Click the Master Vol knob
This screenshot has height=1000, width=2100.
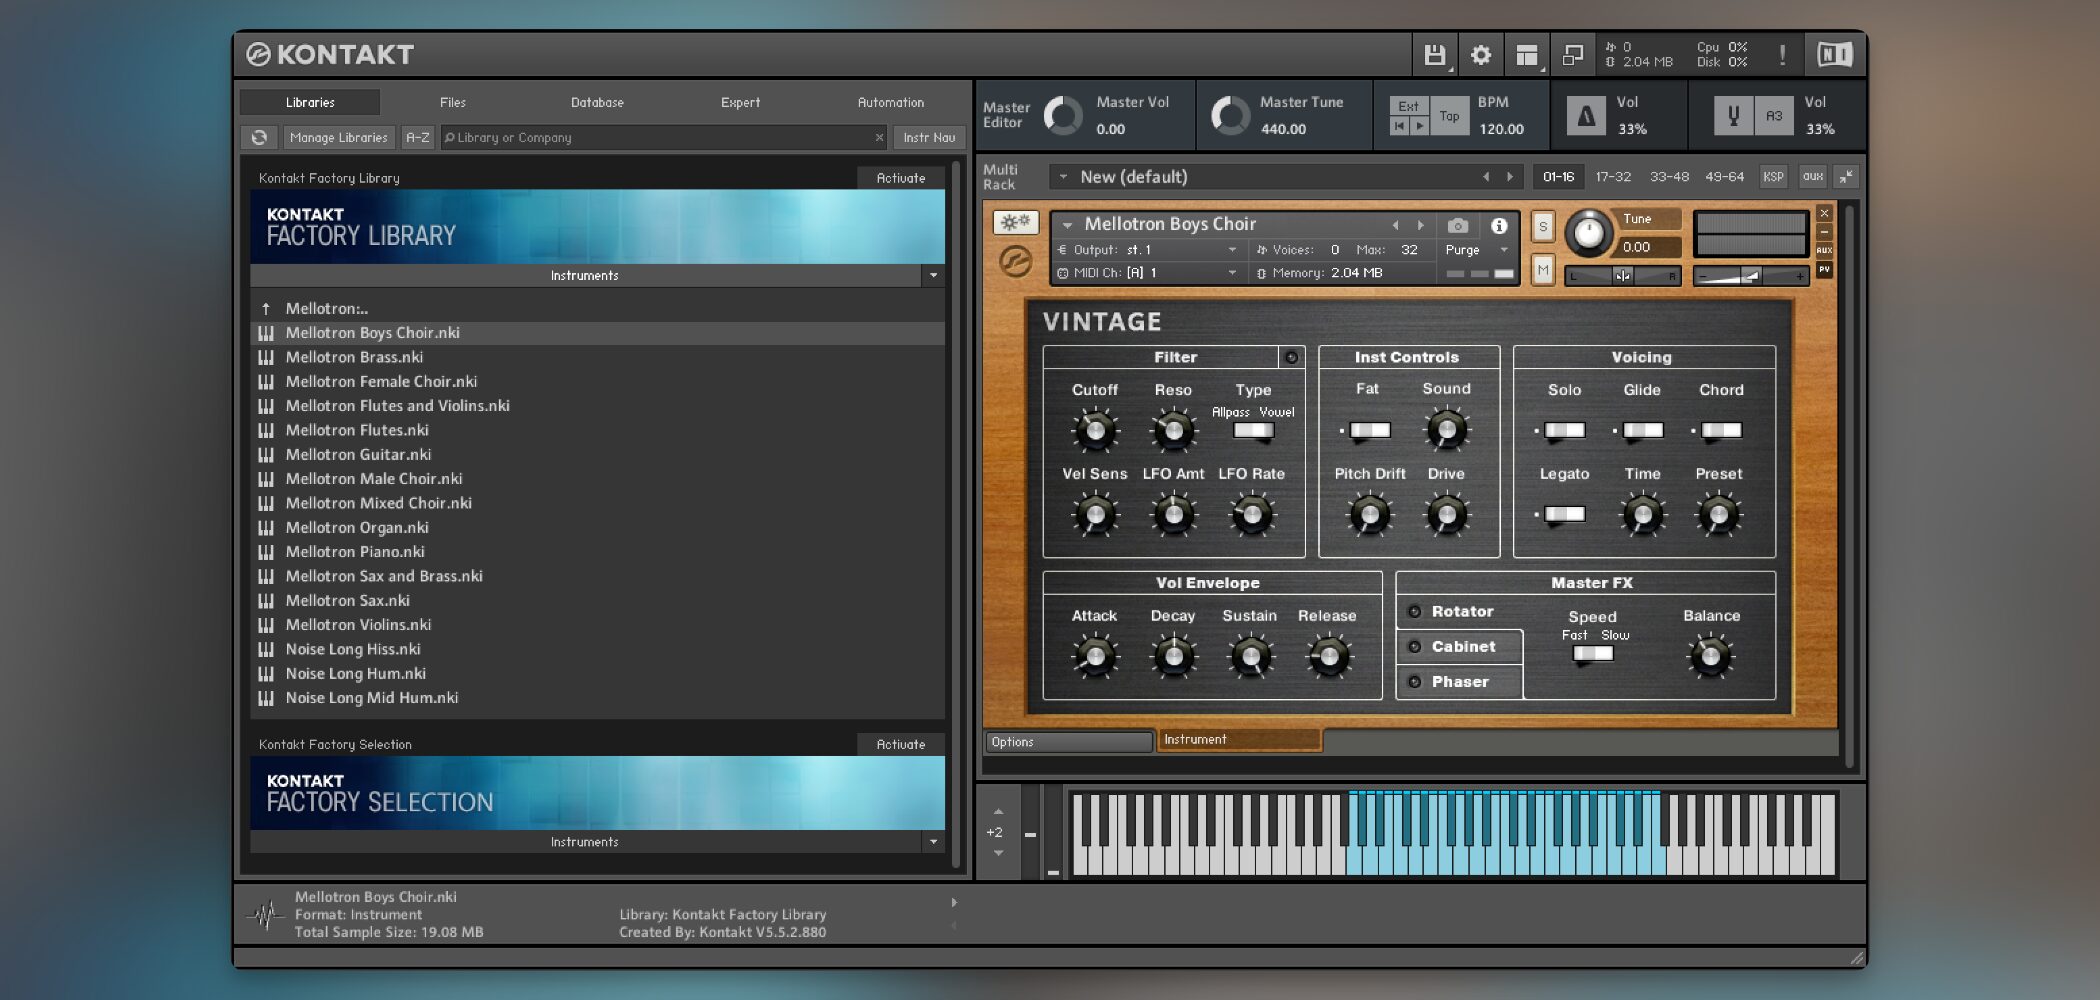coord(1063,116)
